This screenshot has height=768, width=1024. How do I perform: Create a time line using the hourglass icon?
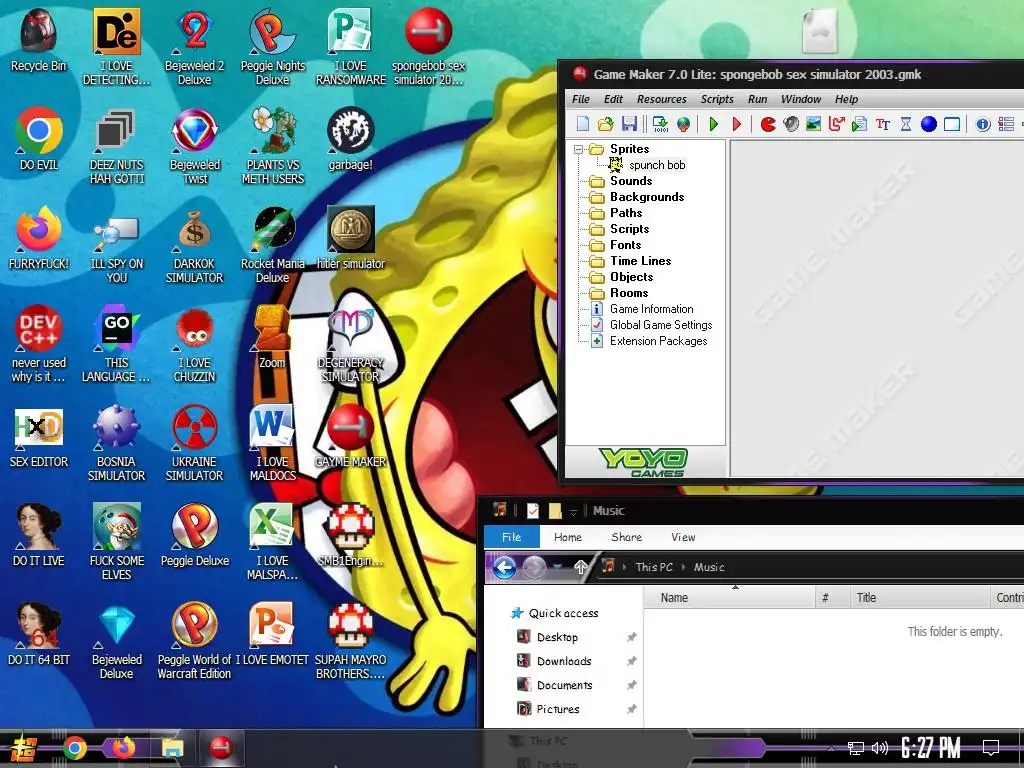click(x=906, y=123)
